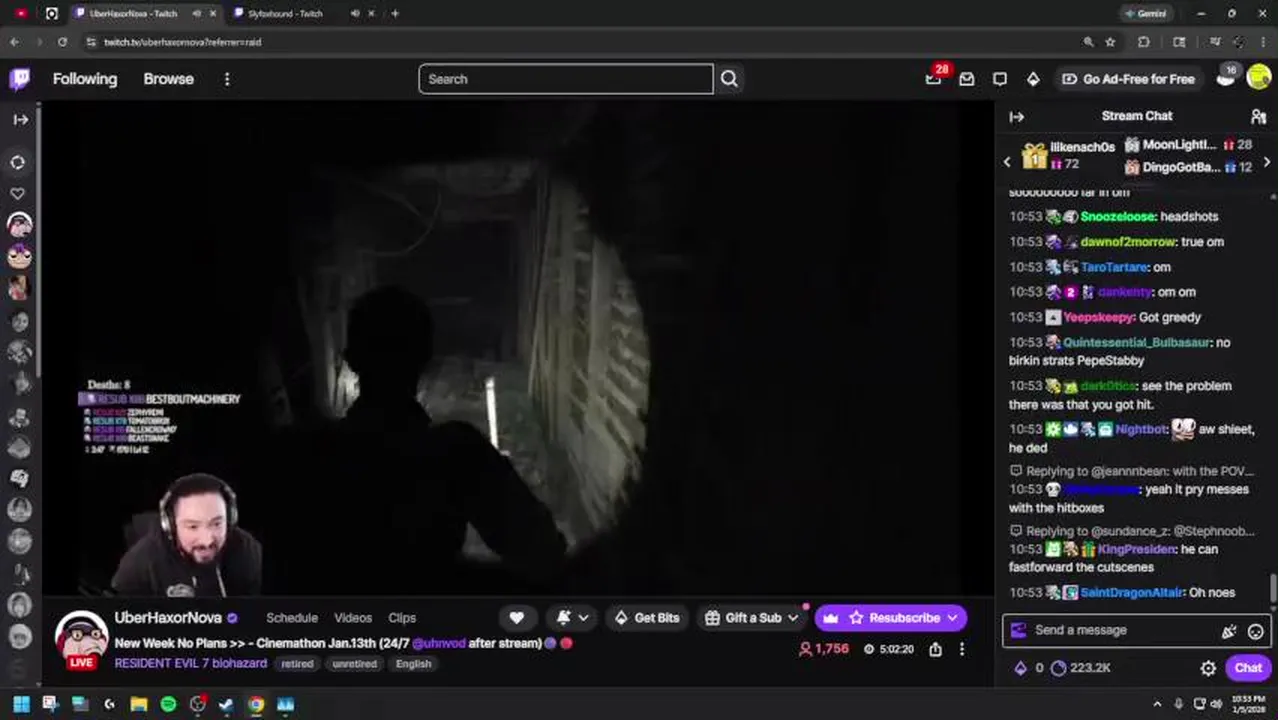Send message with Chat button

[x=1248, y=668]
